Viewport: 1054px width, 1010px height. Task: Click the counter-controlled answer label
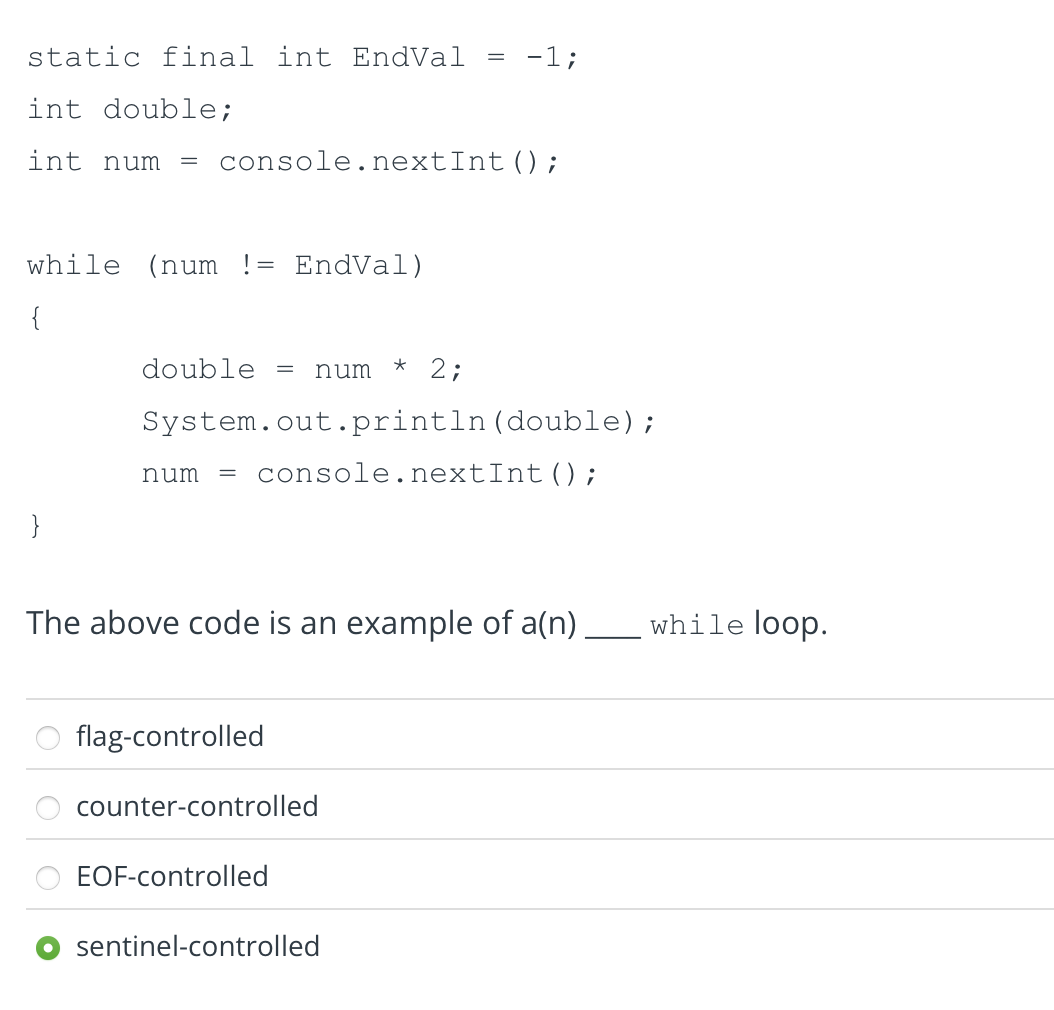coord(197,806)
